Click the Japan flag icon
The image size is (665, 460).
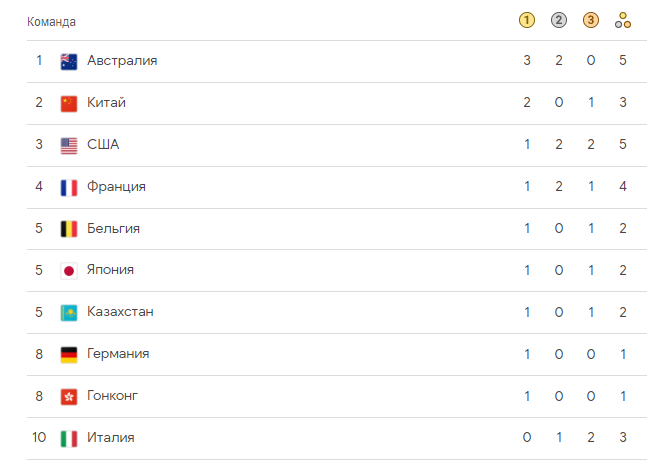click(x=69, y=270)
